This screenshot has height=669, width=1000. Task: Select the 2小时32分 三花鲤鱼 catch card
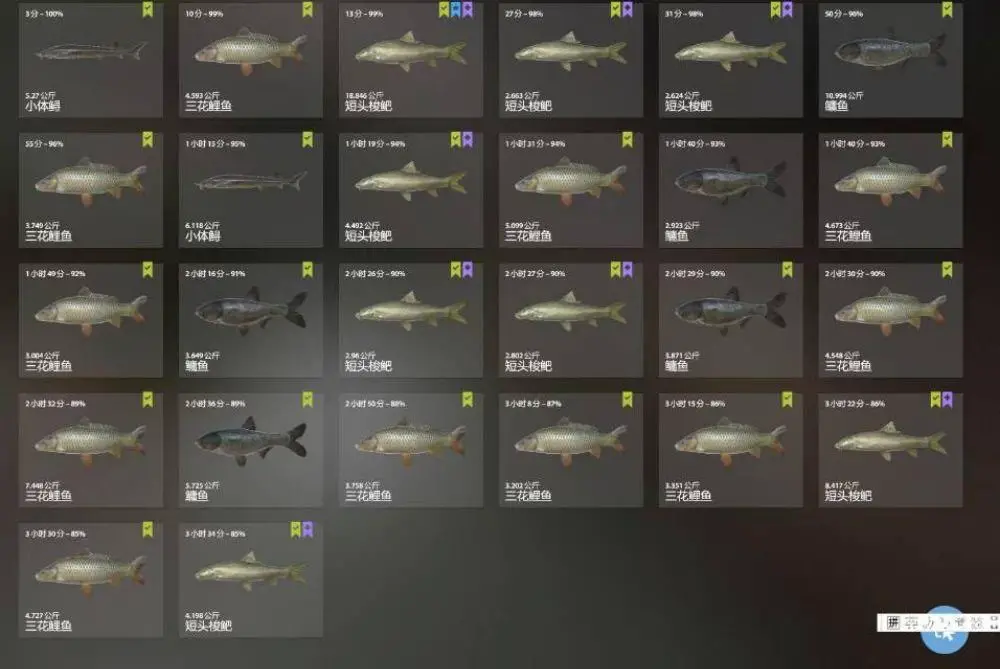(x=91, y=450)
